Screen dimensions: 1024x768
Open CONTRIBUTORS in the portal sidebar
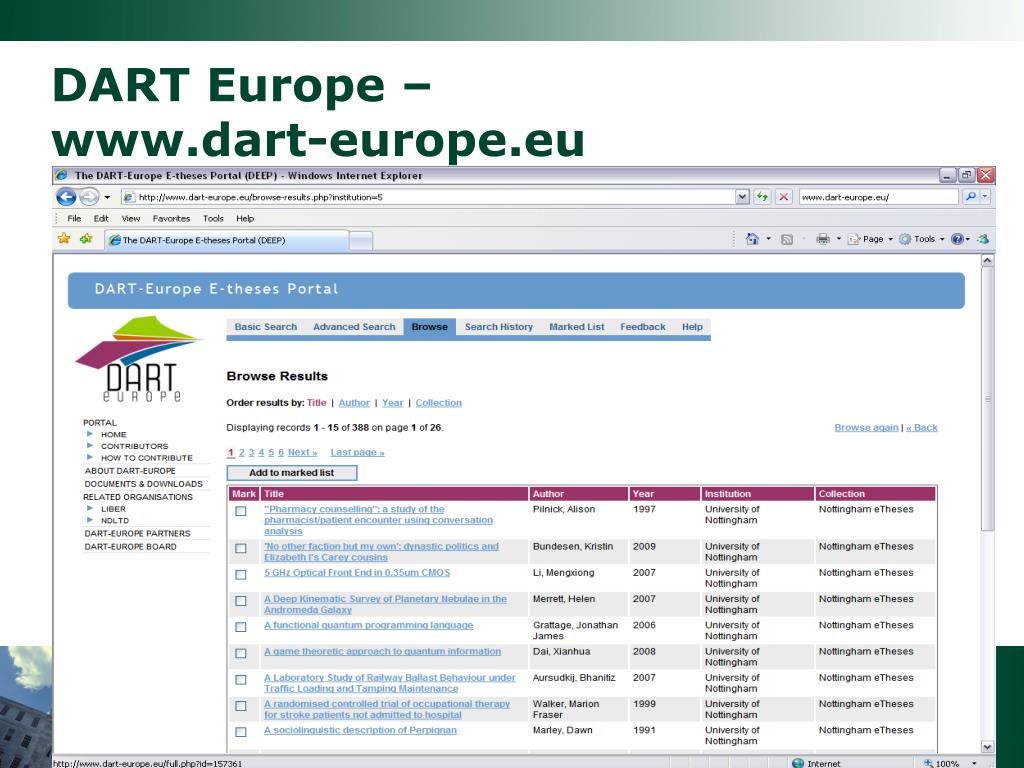pyautogui.click(x=135, y=446)
